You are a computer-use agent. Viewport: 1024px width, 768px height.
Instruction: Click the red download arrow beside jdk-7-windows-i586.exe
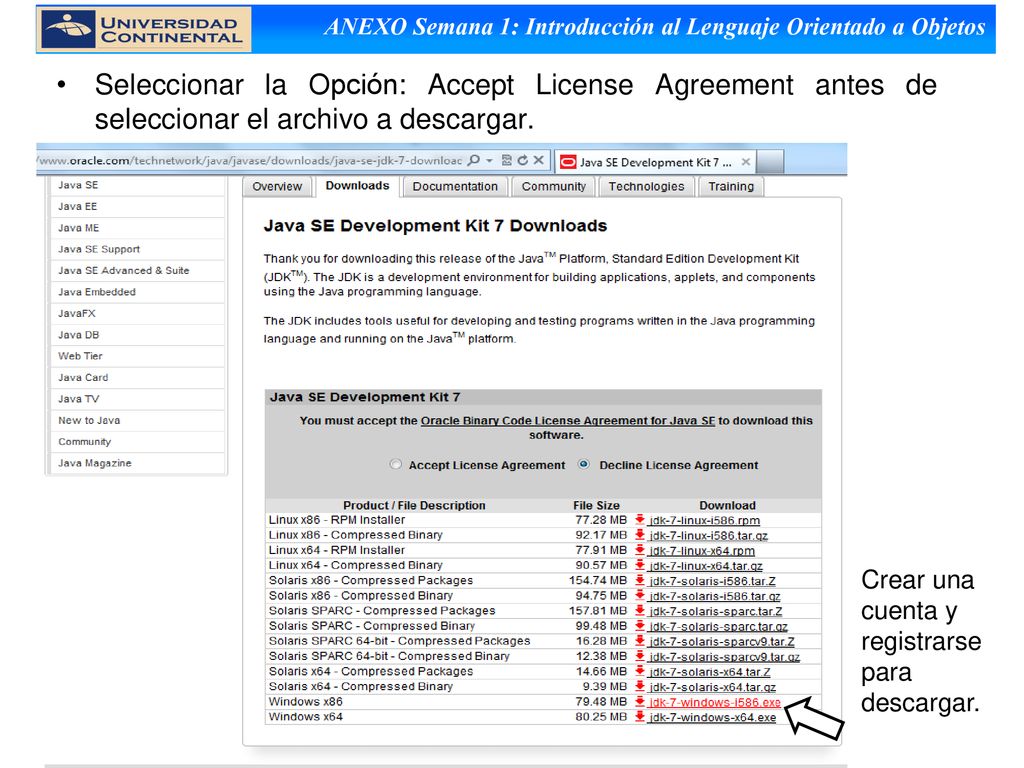[640, 701]
